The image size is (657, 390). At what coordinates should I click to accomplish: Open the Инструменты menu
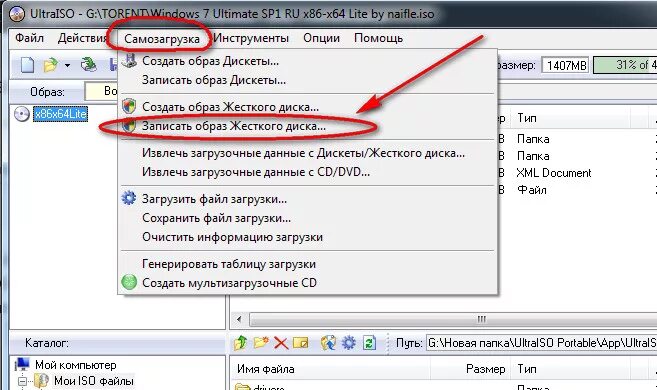click(x=251, y=38)
